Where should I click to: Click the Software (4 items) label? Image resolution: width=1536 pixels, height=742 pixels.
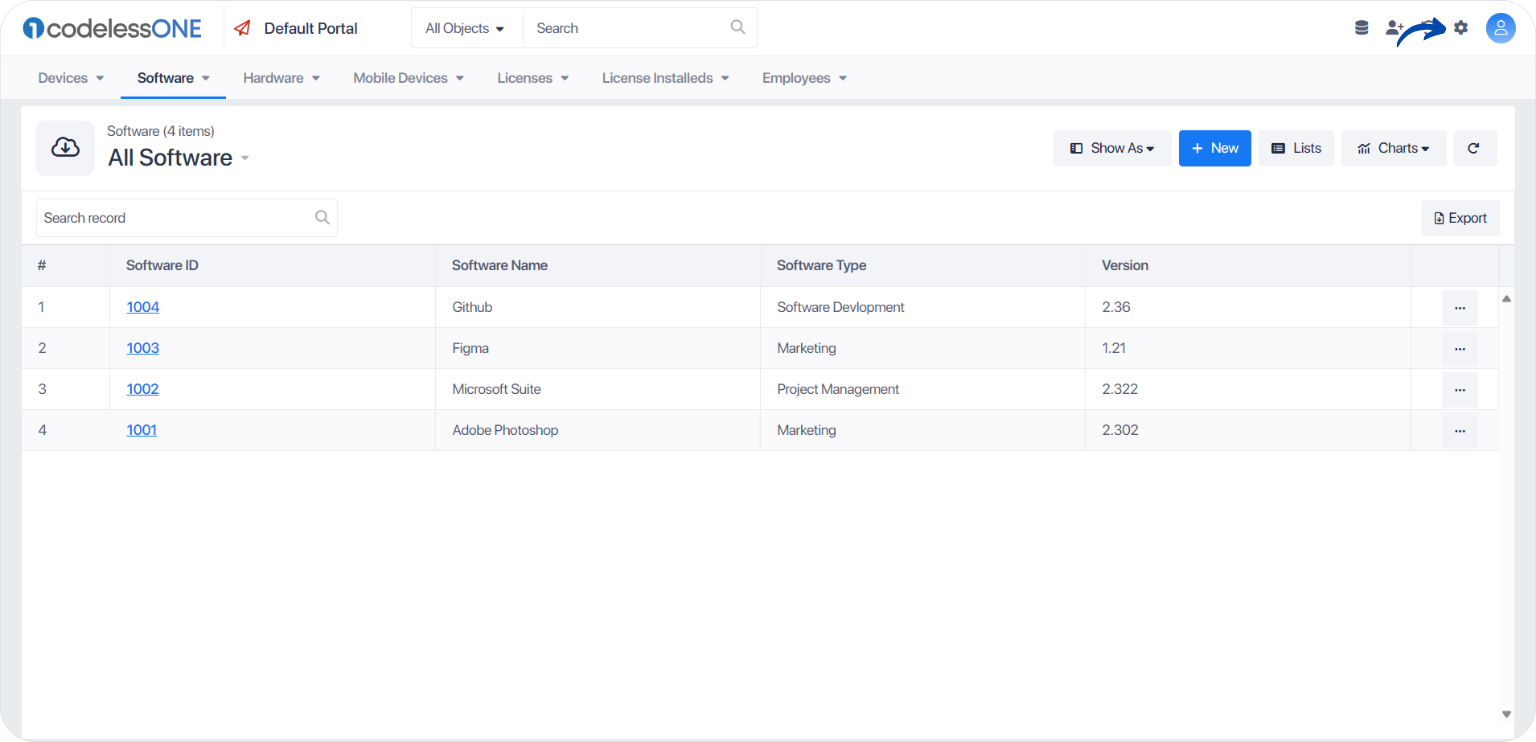[161, 131]
